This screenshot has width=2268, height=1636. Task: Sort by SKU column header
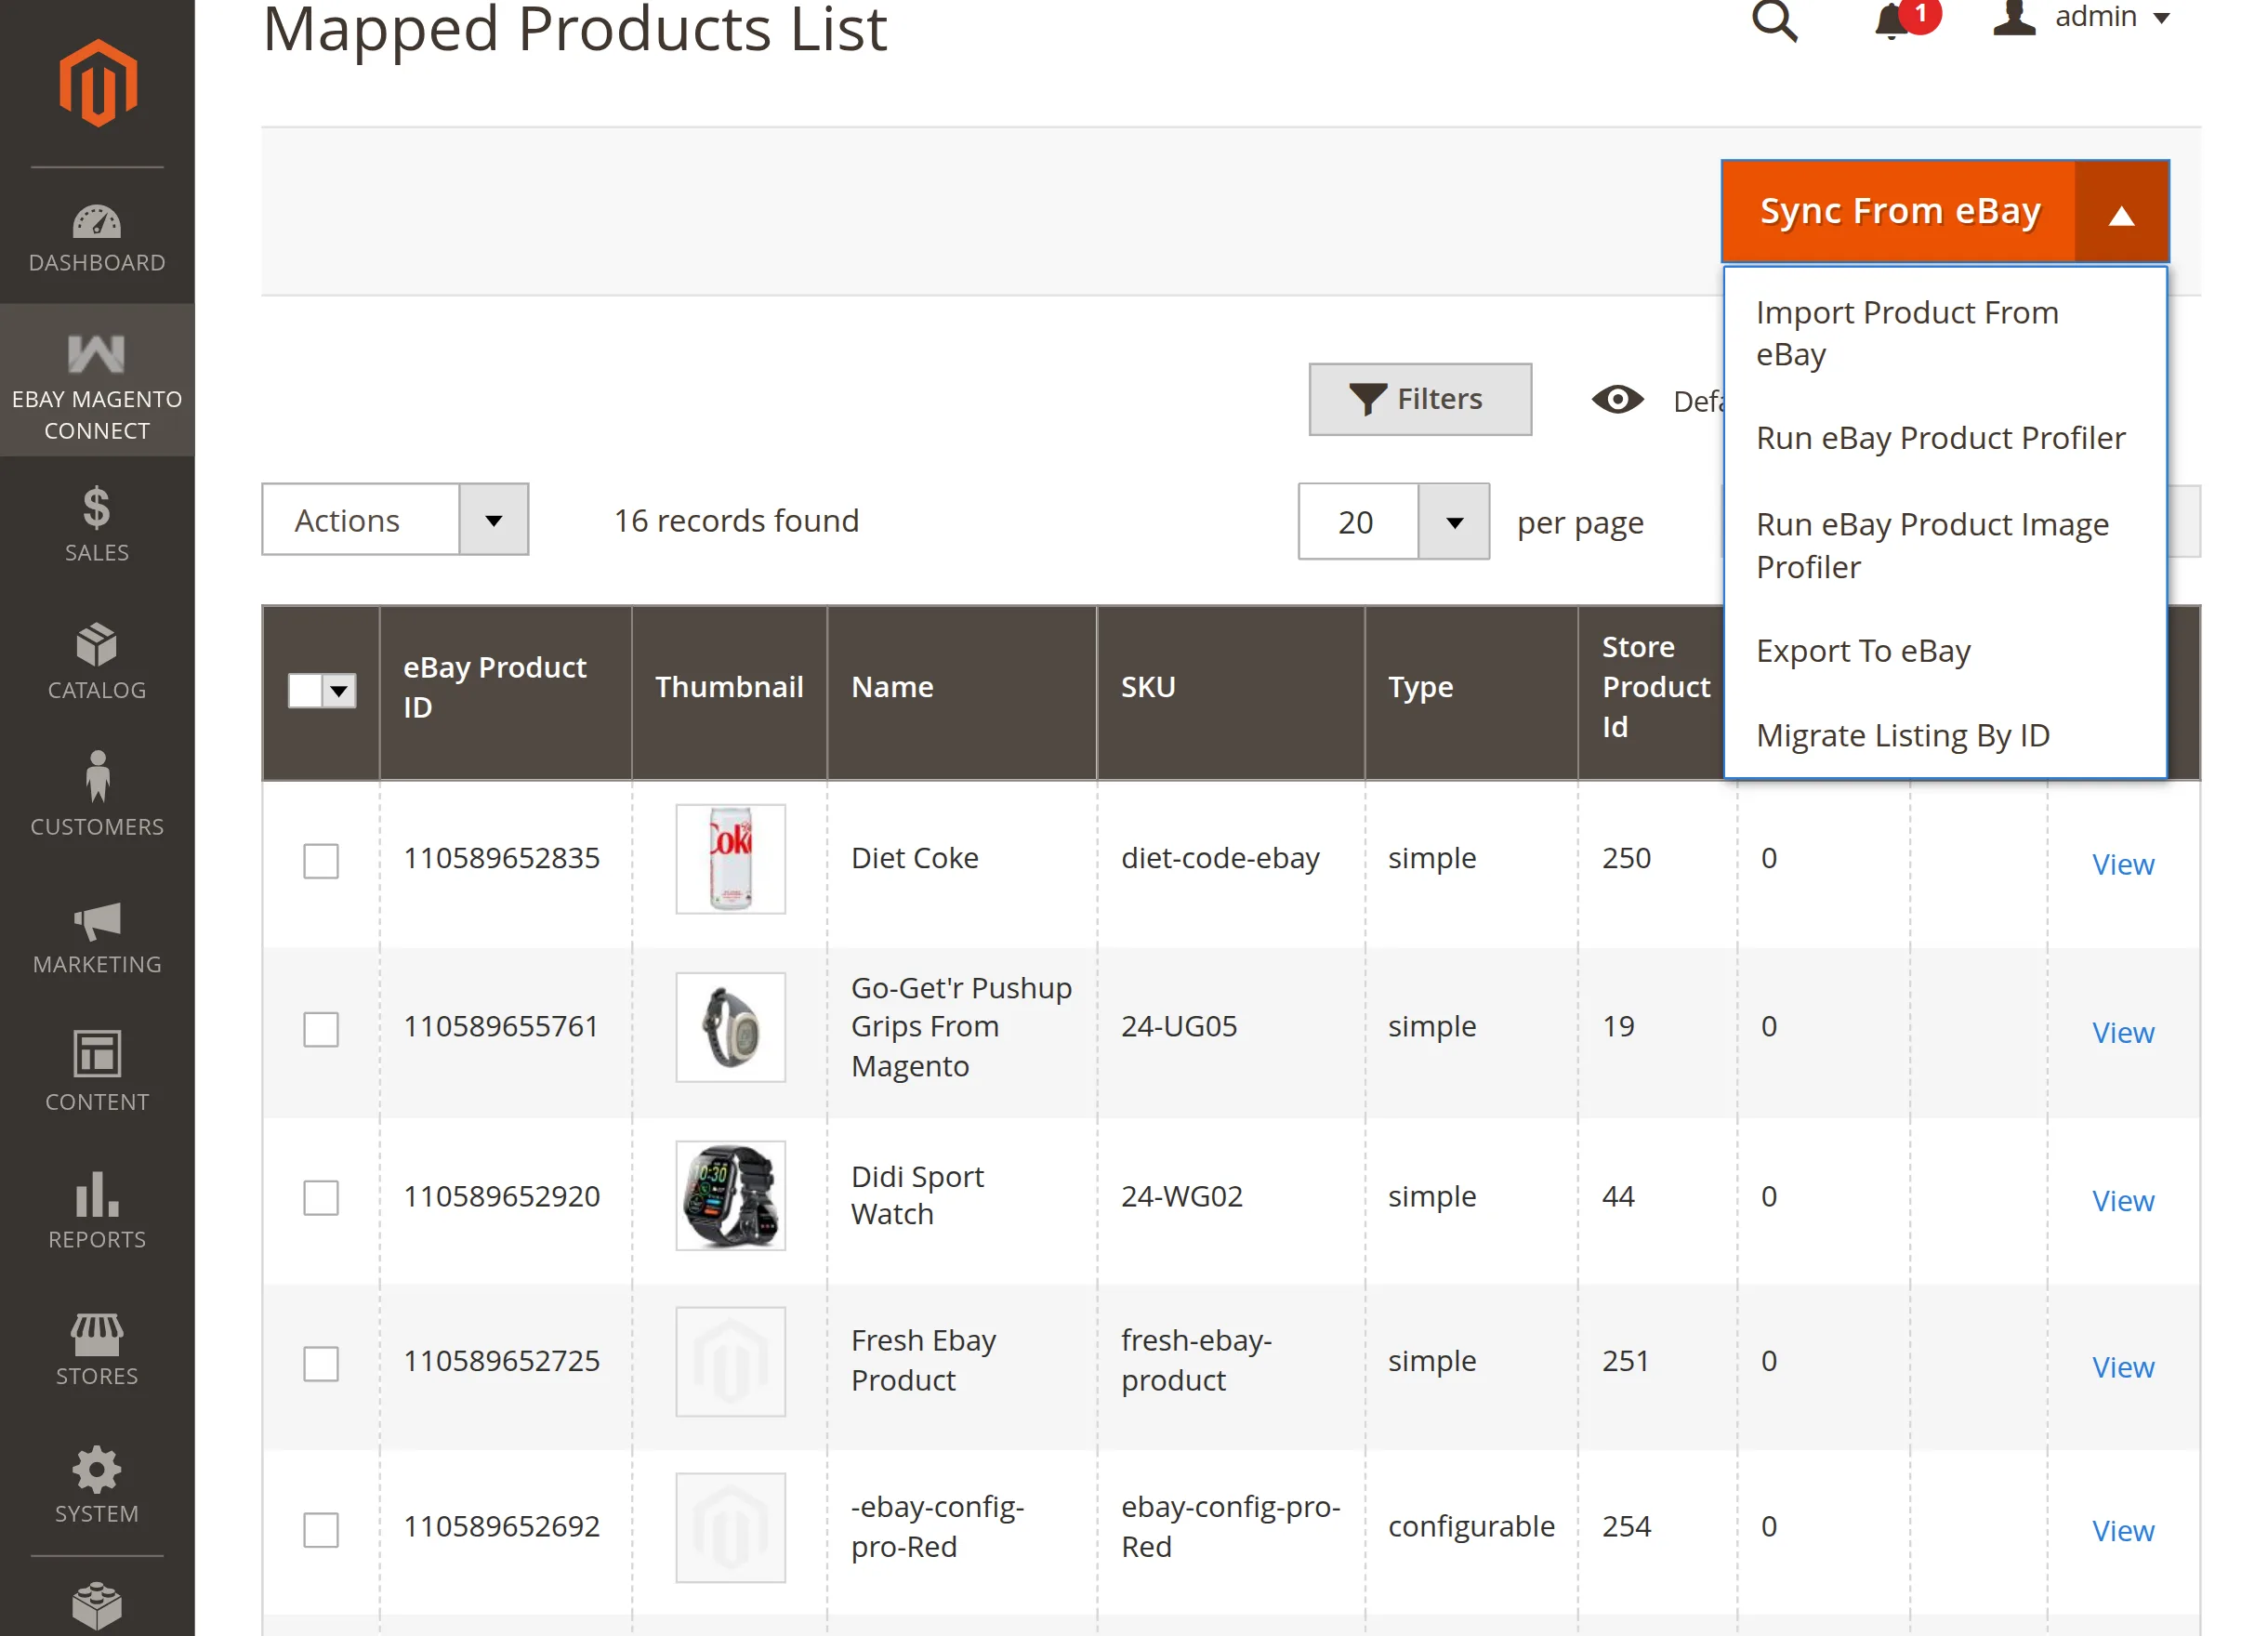point(1231,691)
